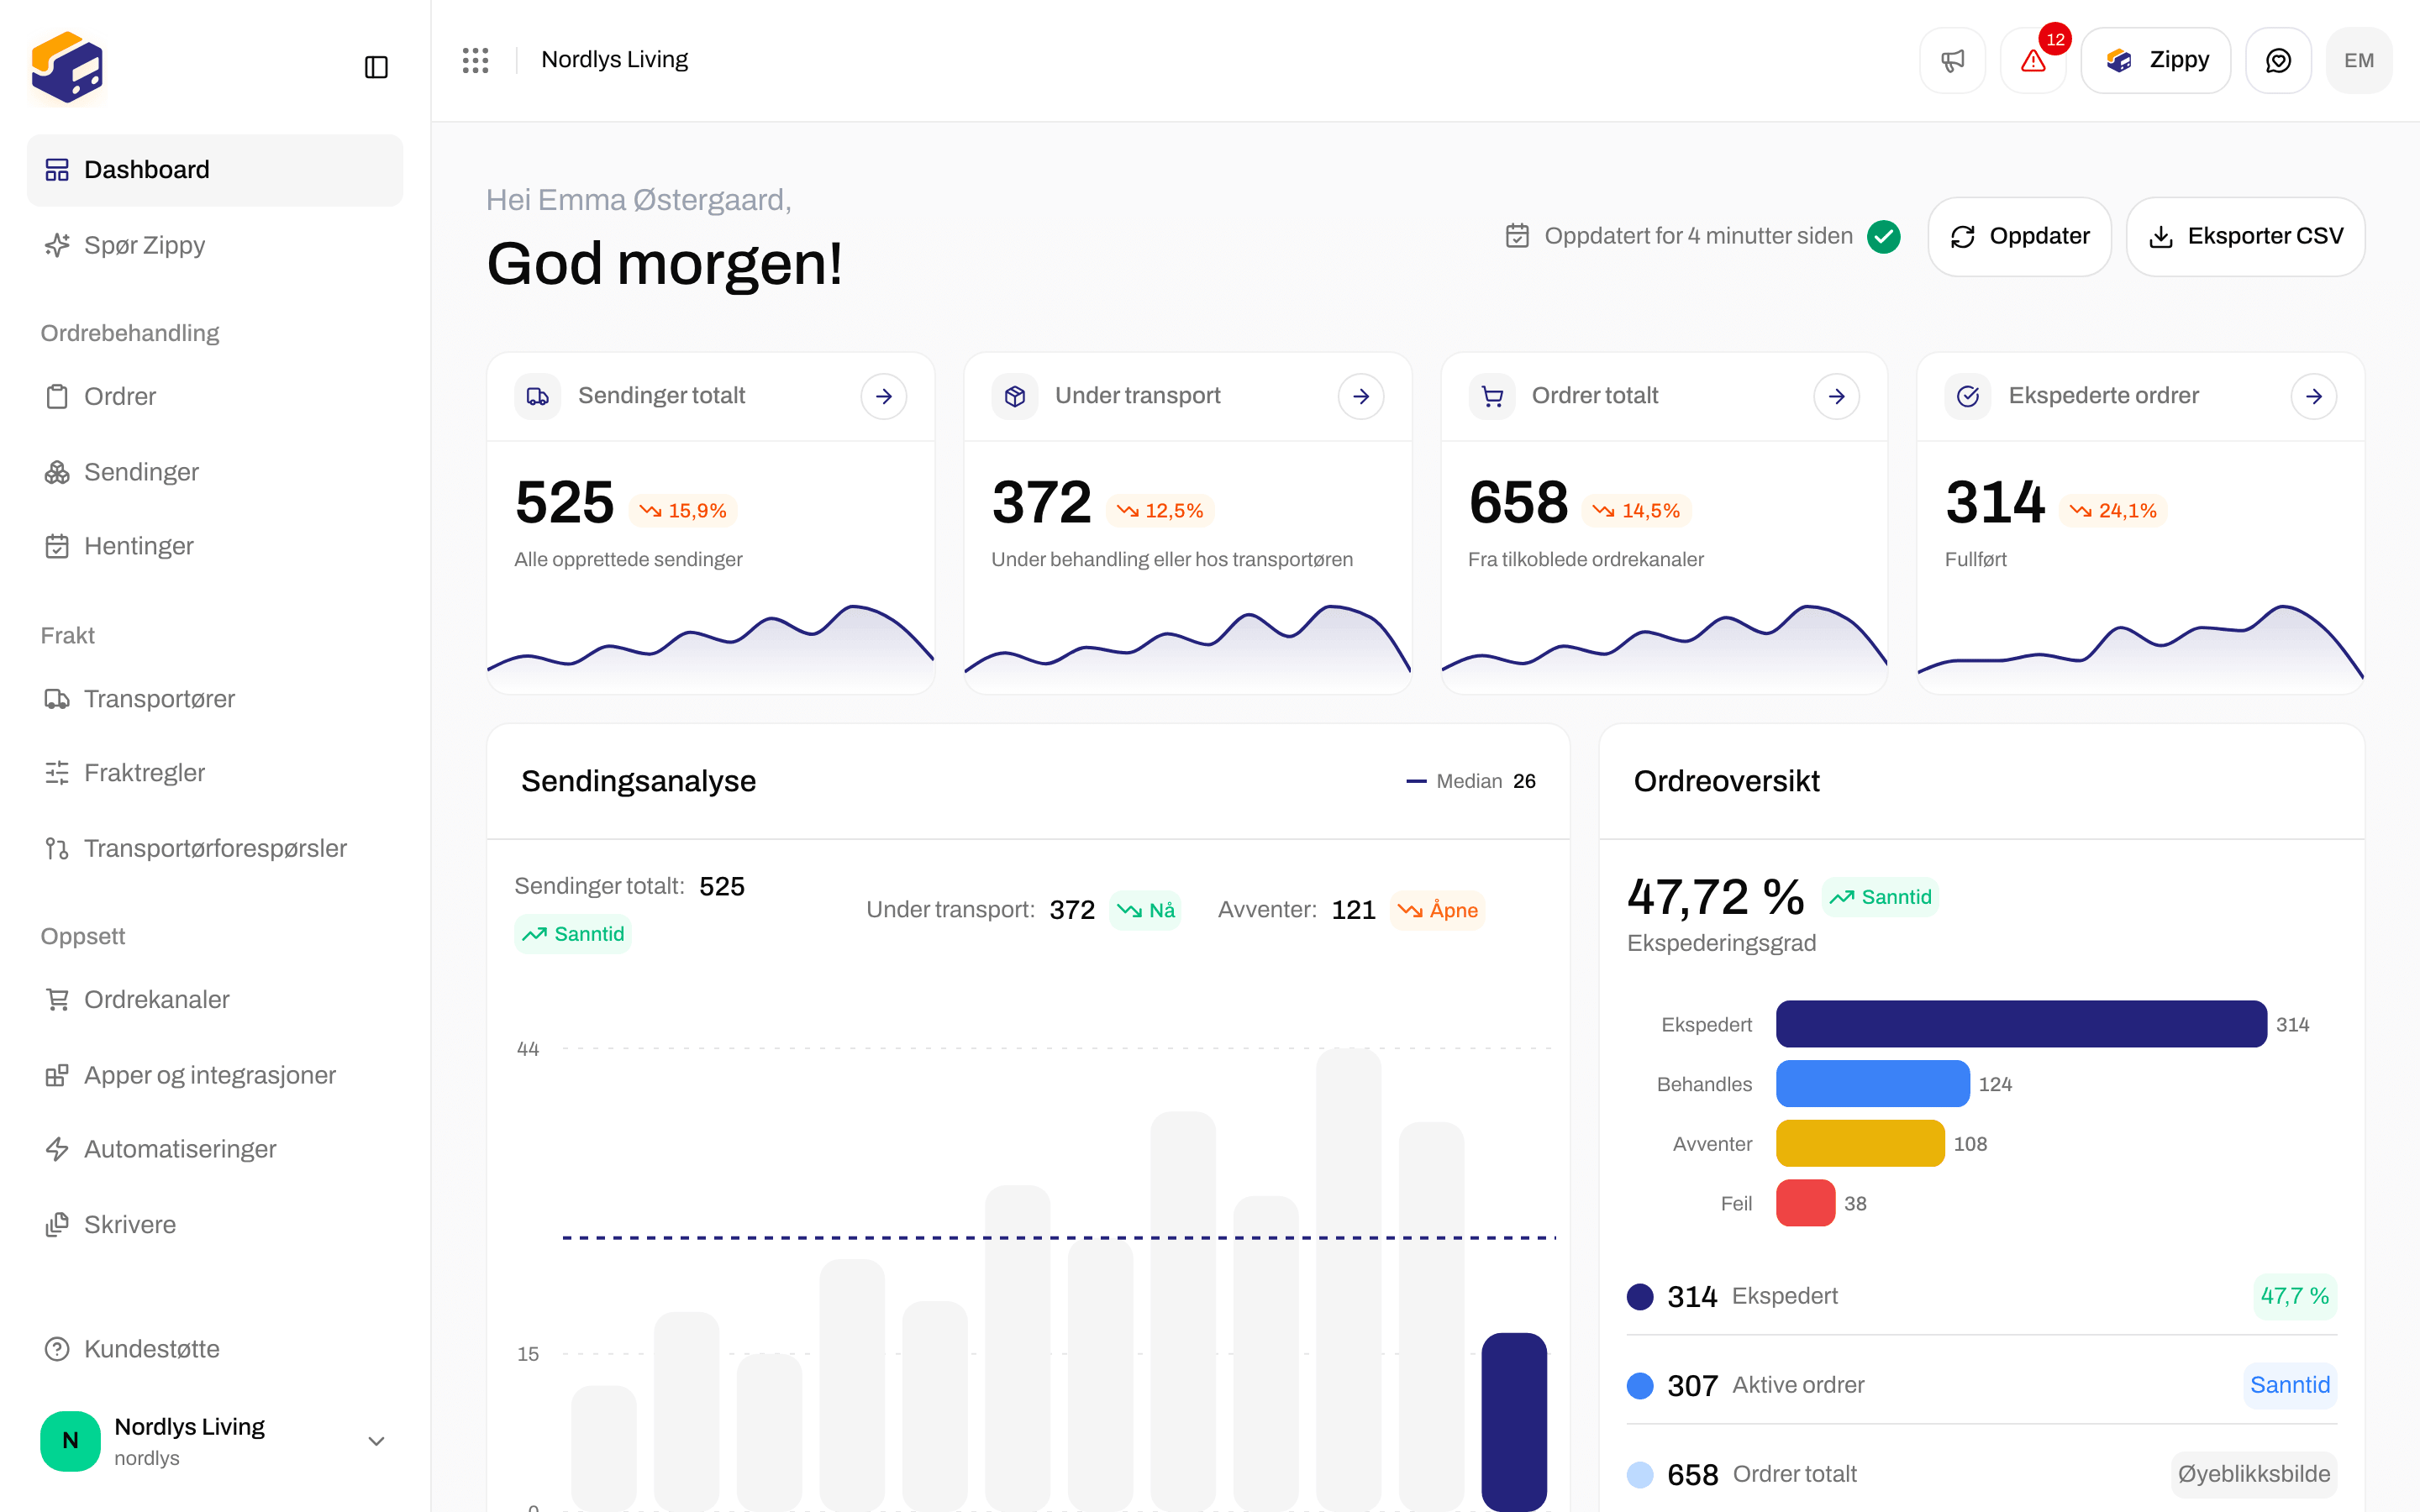2420x1512 pixels.
Task: Open the apps grid icon
Action: [475, 60]
